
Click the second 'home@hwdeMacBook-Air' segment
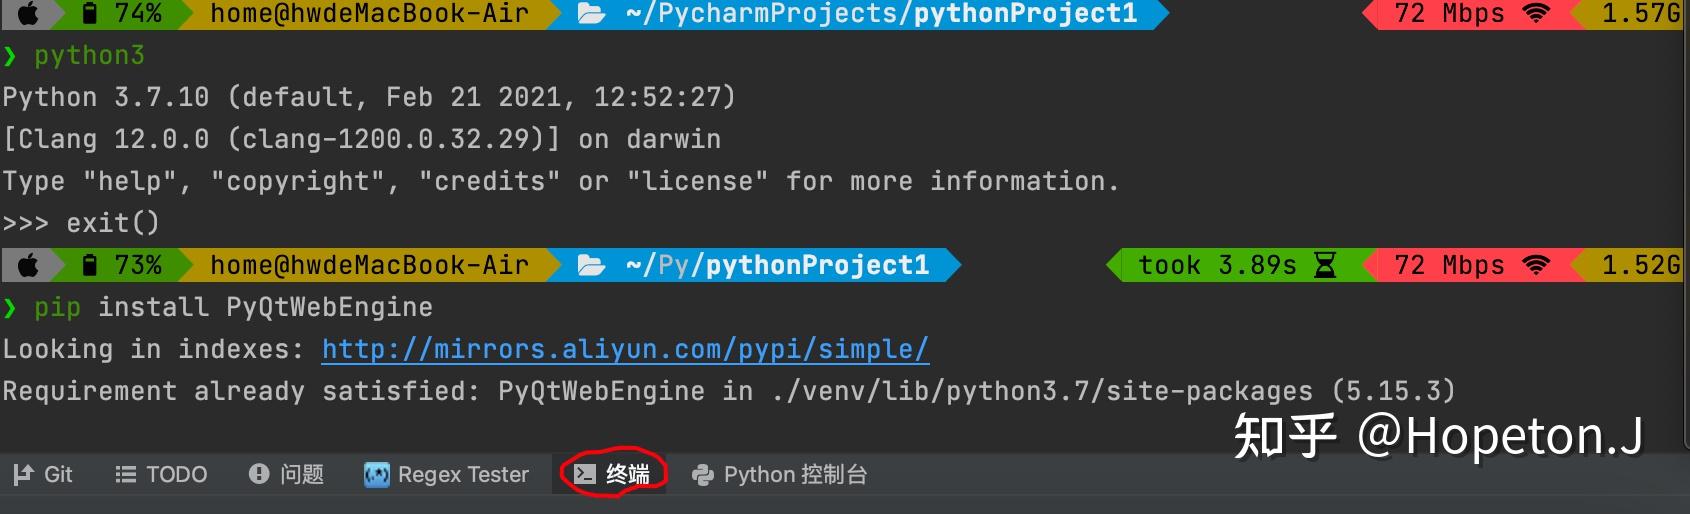pos(369,265)
